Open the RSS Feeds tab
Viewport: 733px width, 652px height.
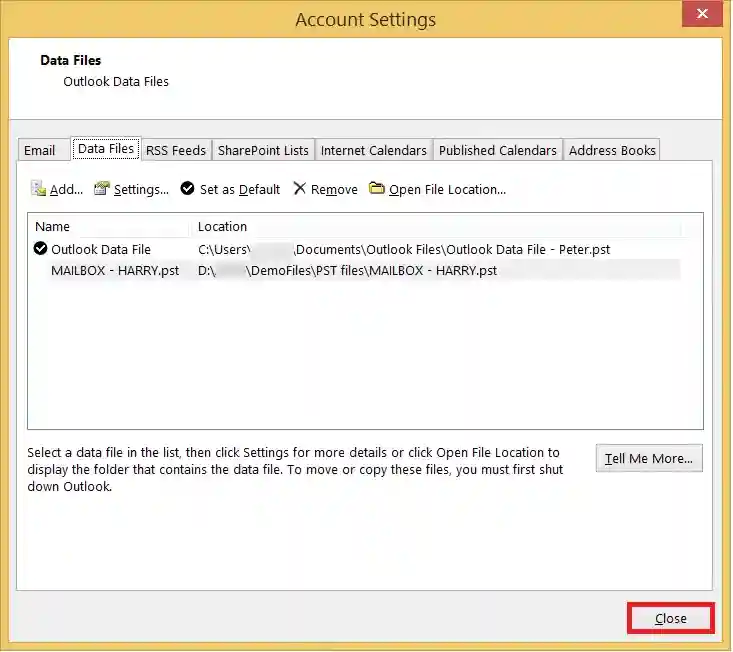(x=176, y=150)
